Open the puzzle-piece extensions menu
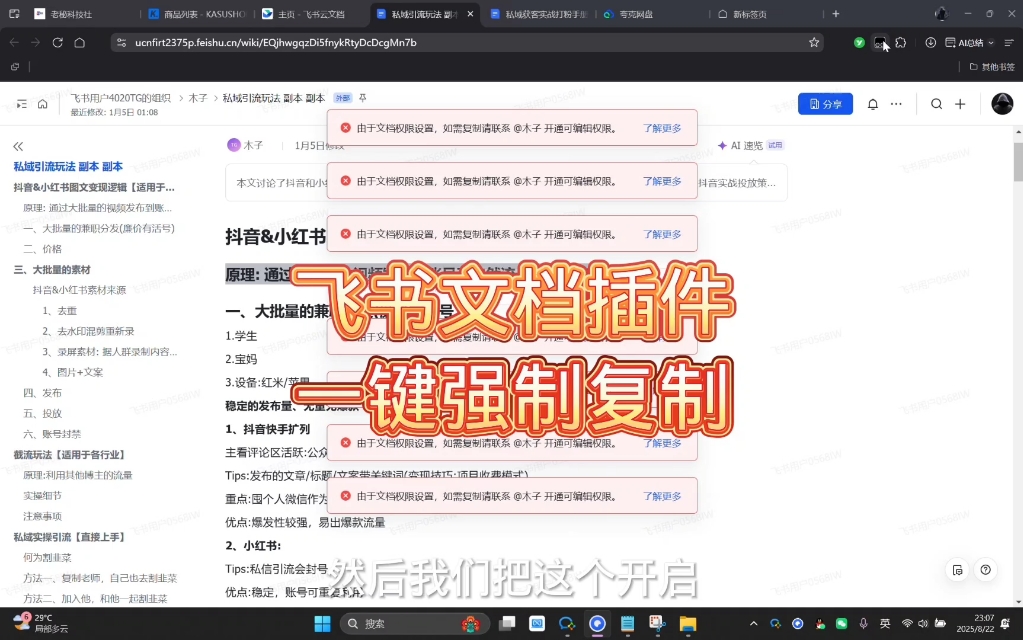This screenshot has height=640, width=1023. tap(901, 42)
